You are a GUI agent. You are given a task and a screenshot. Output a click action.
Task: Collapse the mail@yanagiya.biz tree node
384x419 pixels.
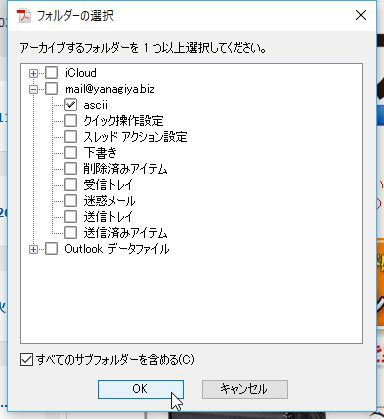pos(33,89)
